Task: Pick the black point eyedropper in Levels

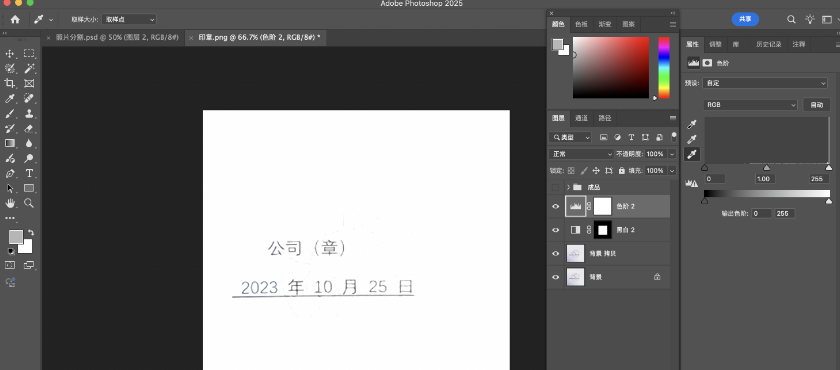Action: pyautogui.click(x=693, y=125)
